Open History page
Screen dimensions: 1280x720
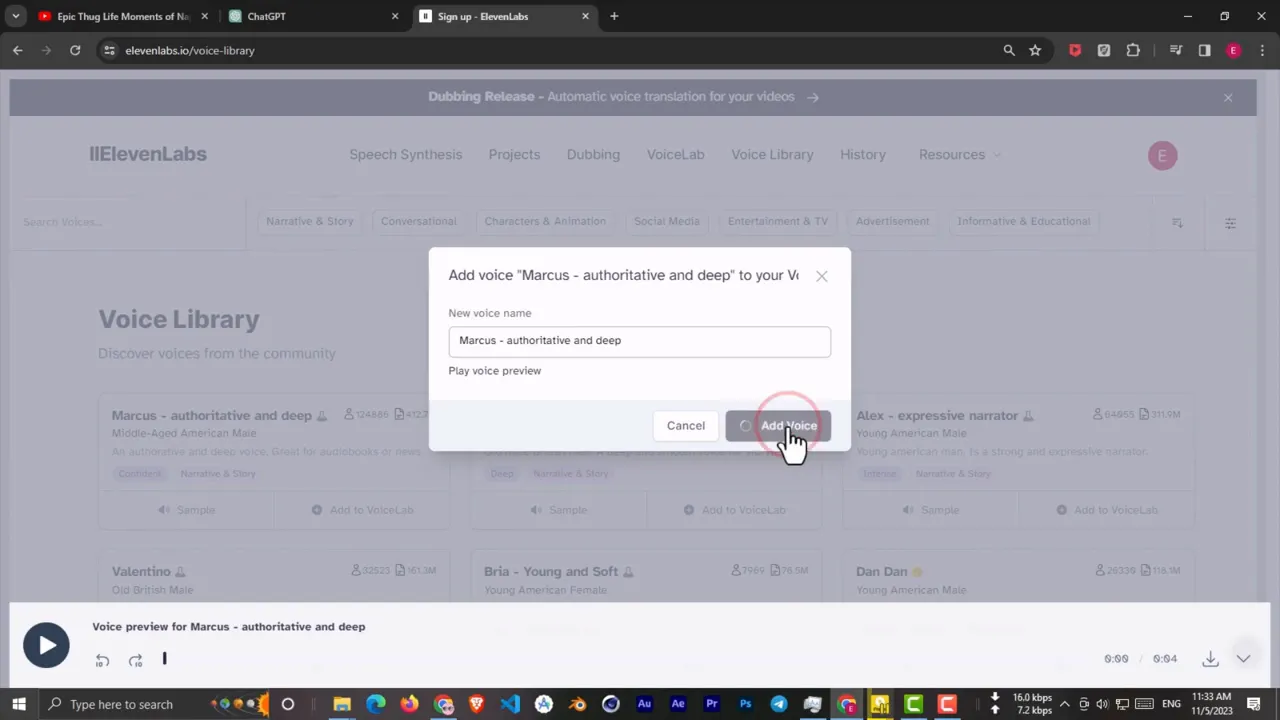(x=863, y=155)
